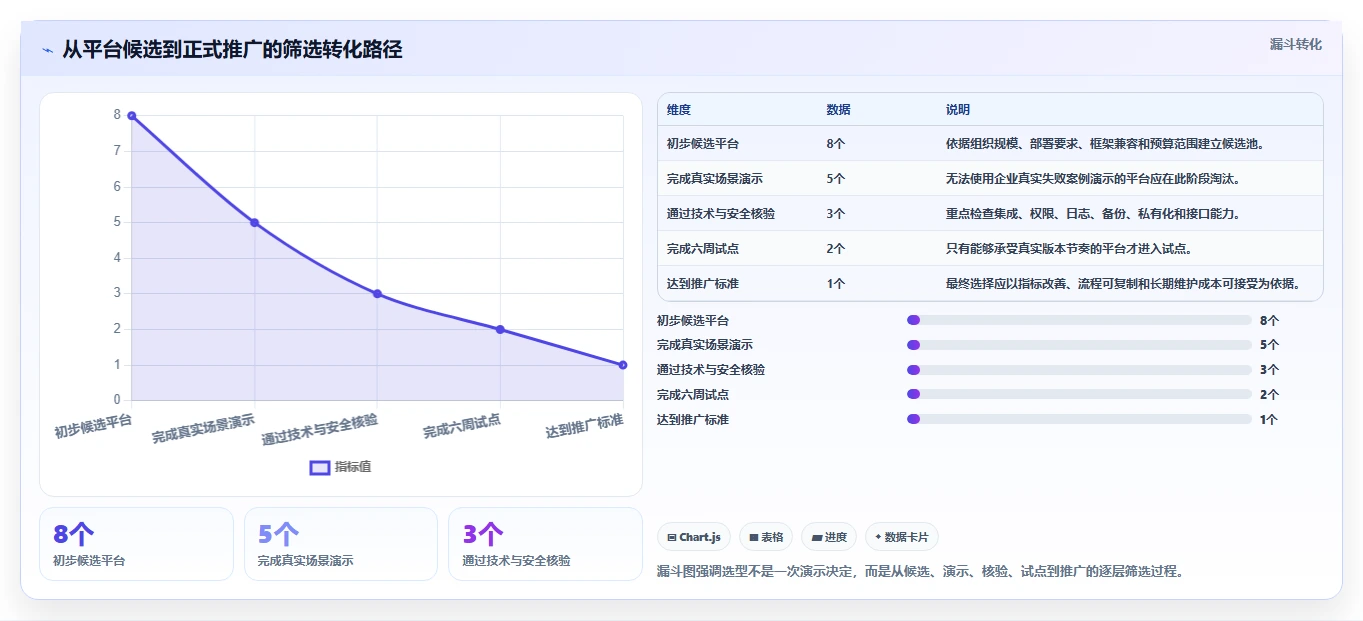1363x621 pixels.
Task: Click the chart data point for 完成六周试点
Action: tap(500, 329)
